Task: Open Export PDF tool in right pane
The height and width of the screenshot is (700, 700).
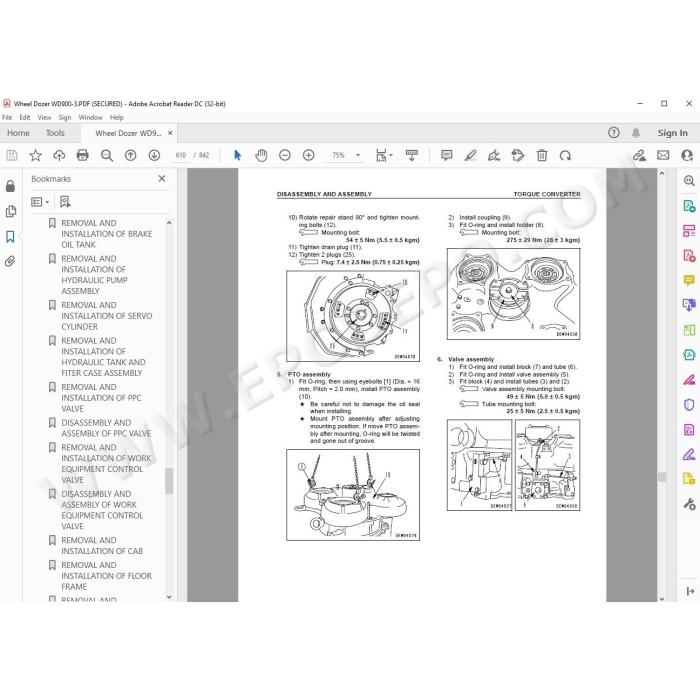Action: pos(689,206)
